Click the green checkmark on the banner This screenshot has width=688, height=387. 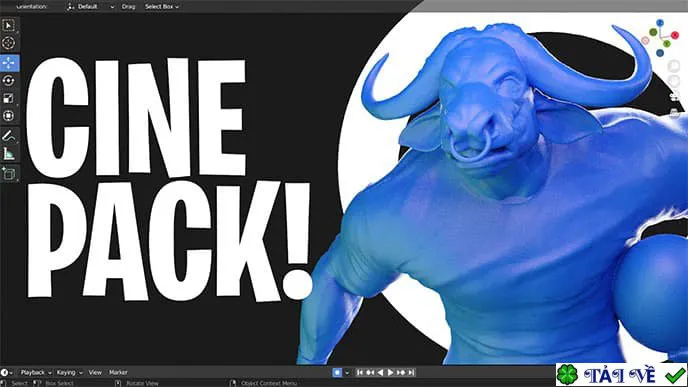(675, 375)
